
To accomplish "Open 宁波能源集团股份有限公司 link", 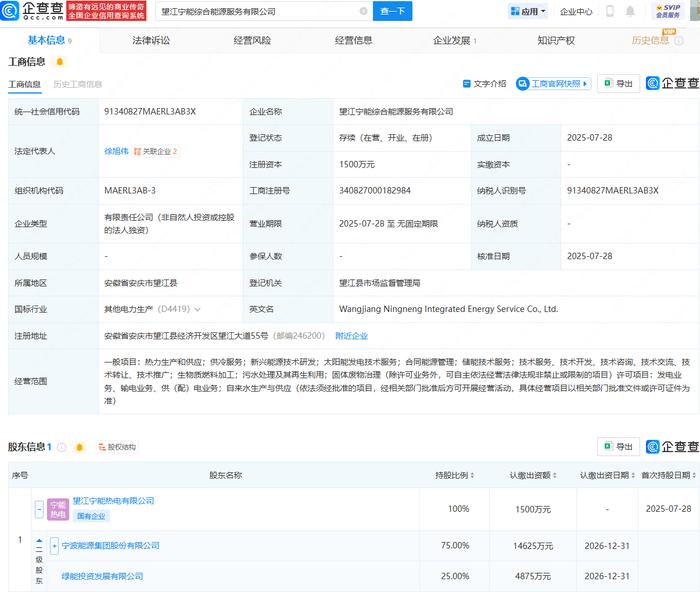I will (111, 546).
